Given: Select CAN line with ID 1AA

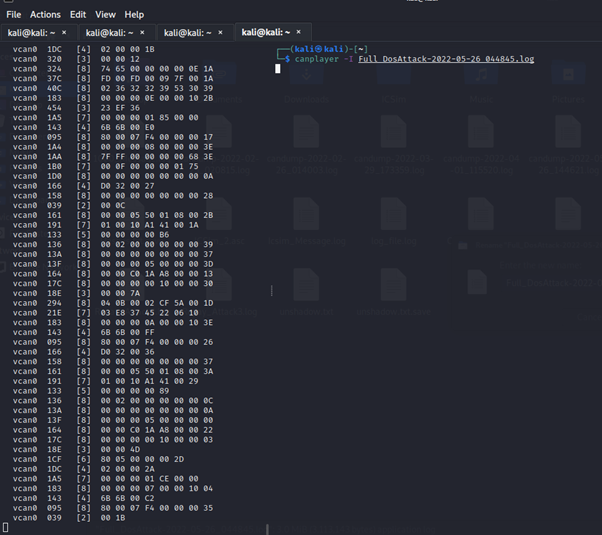Looking at the screenshot, I should [113, 157].
